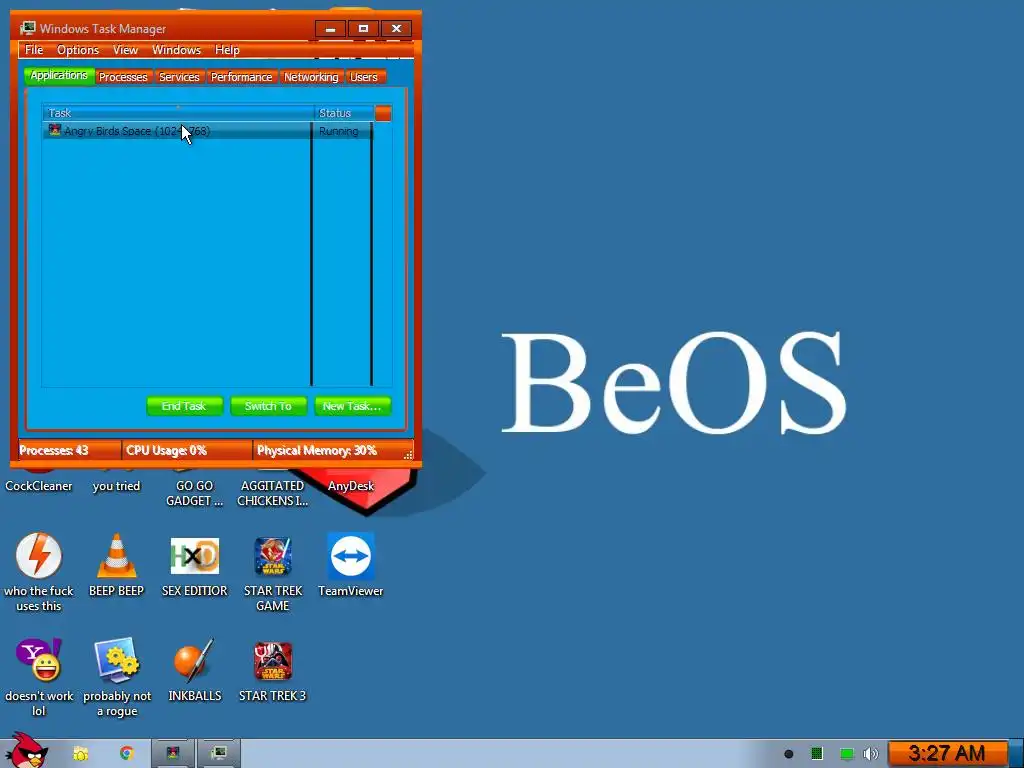Click the black circle tray icon

tap(788, 754)
